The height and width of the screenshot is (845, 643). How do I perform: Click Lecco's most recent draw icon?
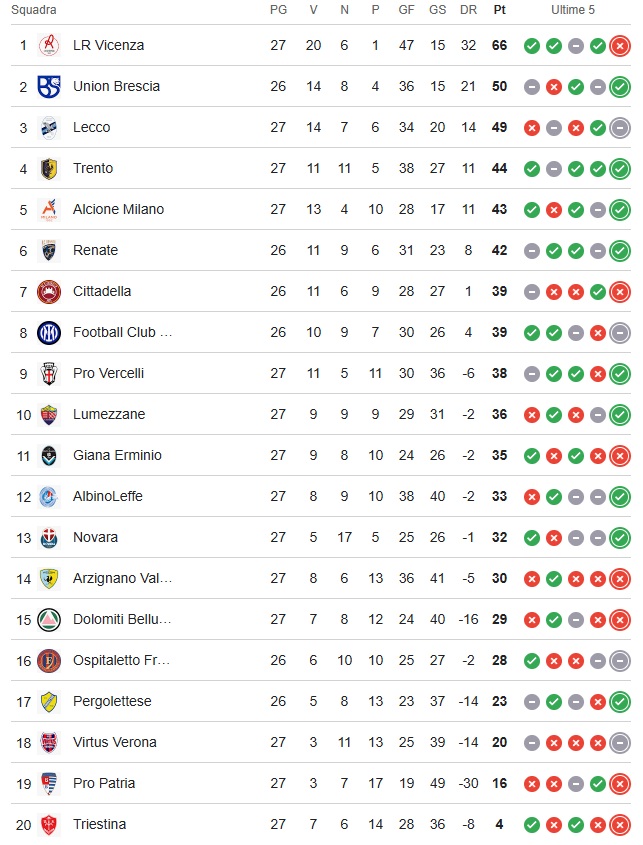620,127
